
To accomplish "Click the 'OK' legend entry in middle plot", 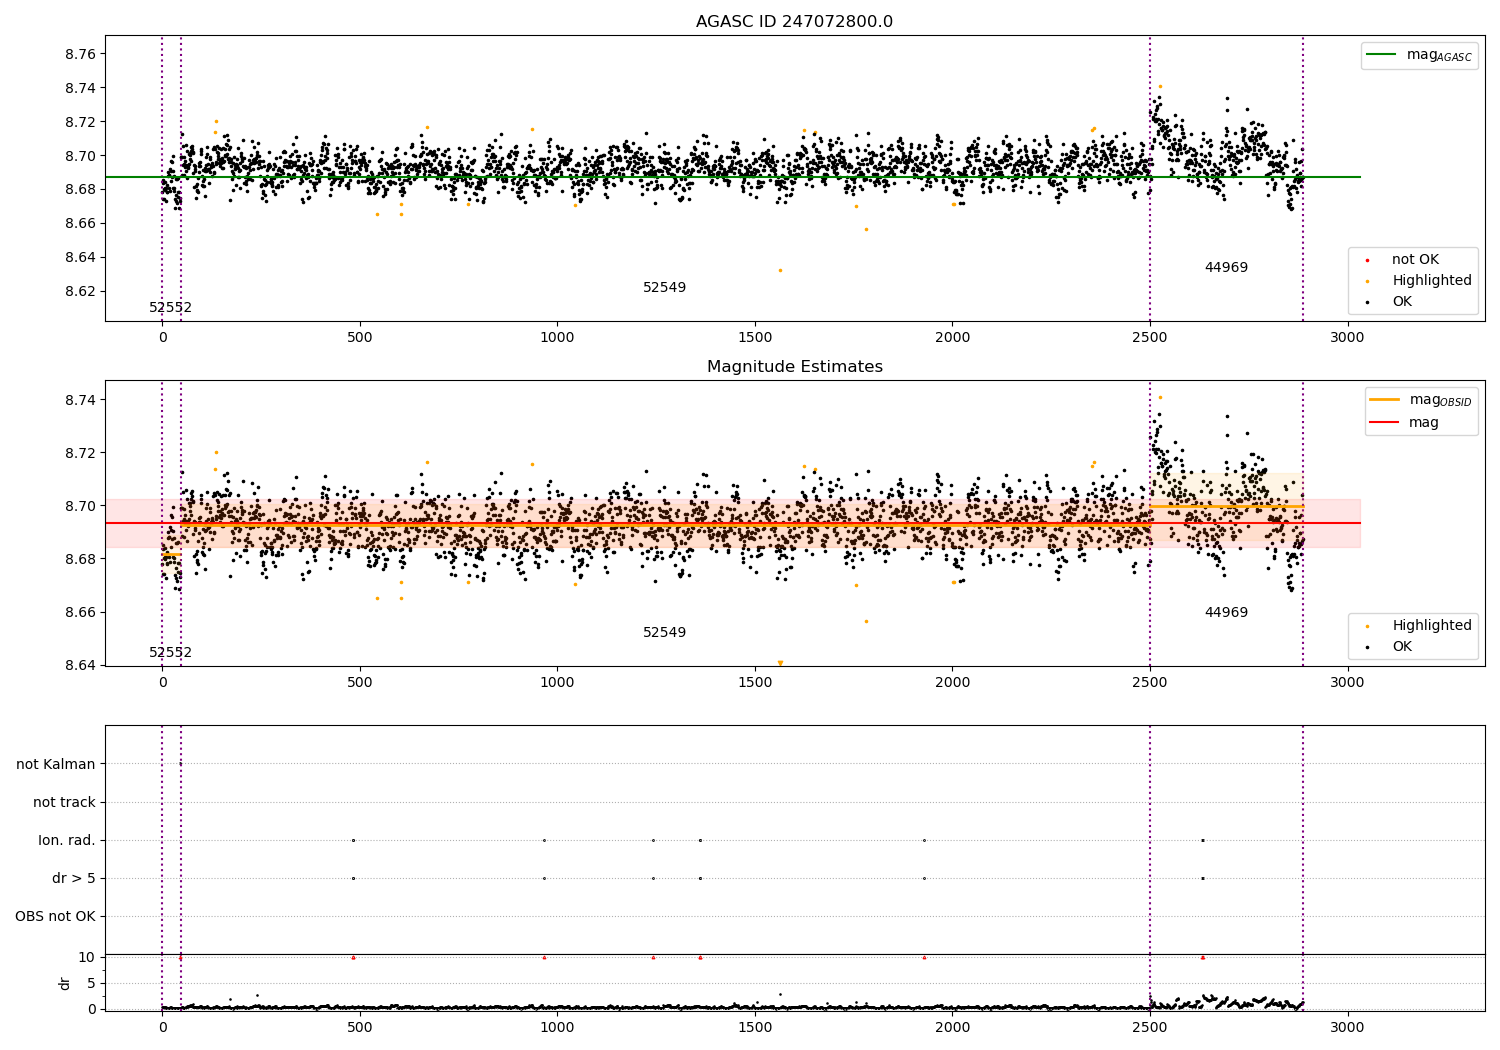I will pos(1388,647).
